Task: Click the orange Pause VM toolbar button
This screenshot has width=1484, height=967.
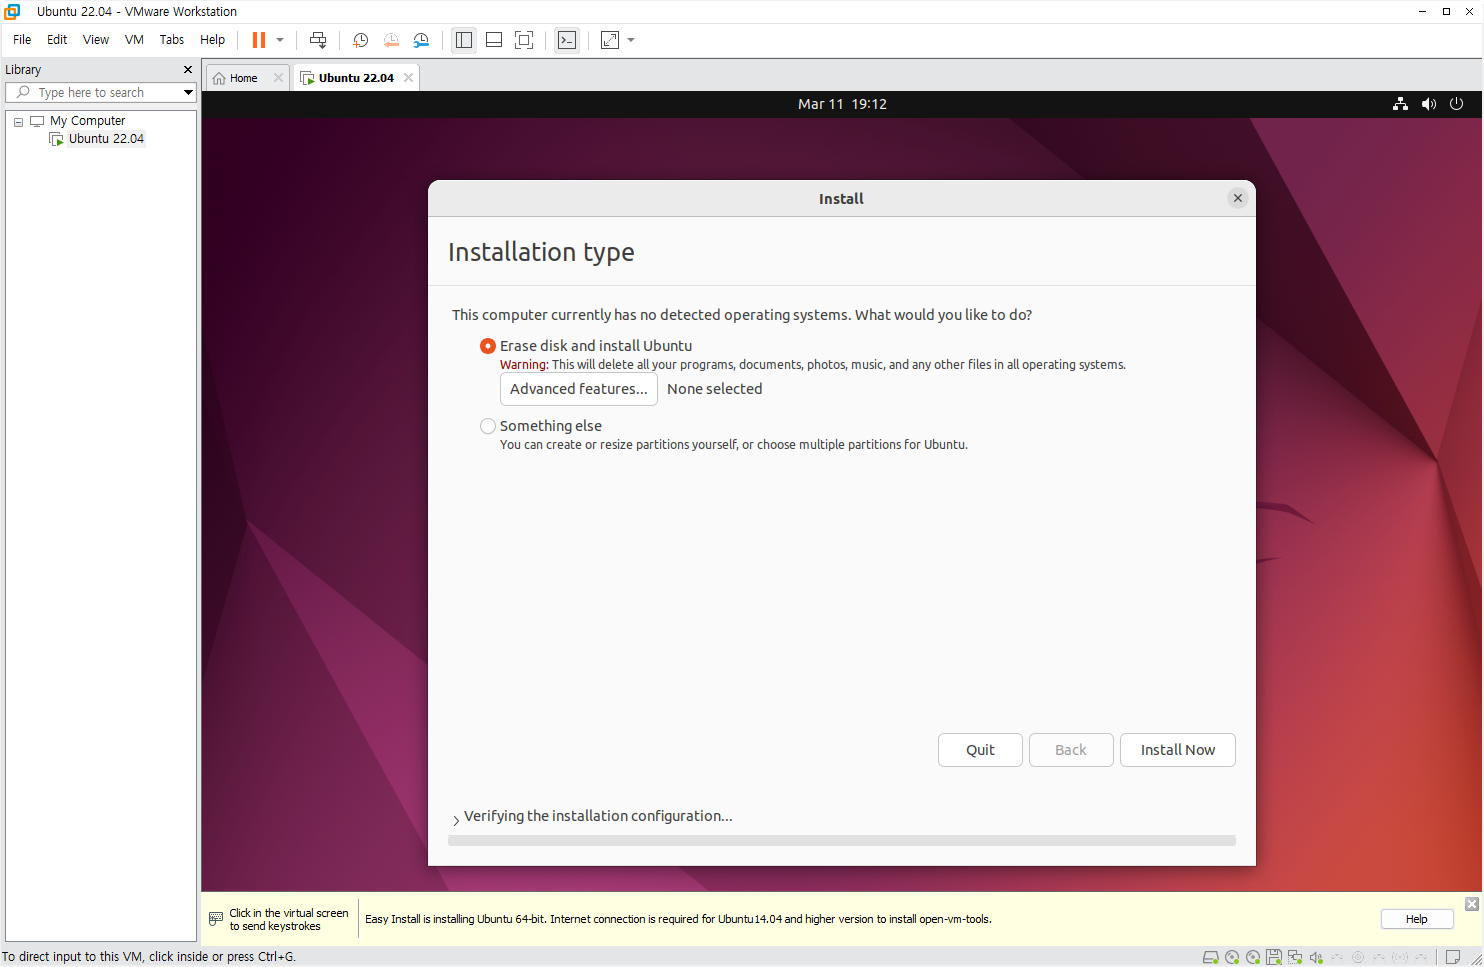Action: click(x=259, y=40)
